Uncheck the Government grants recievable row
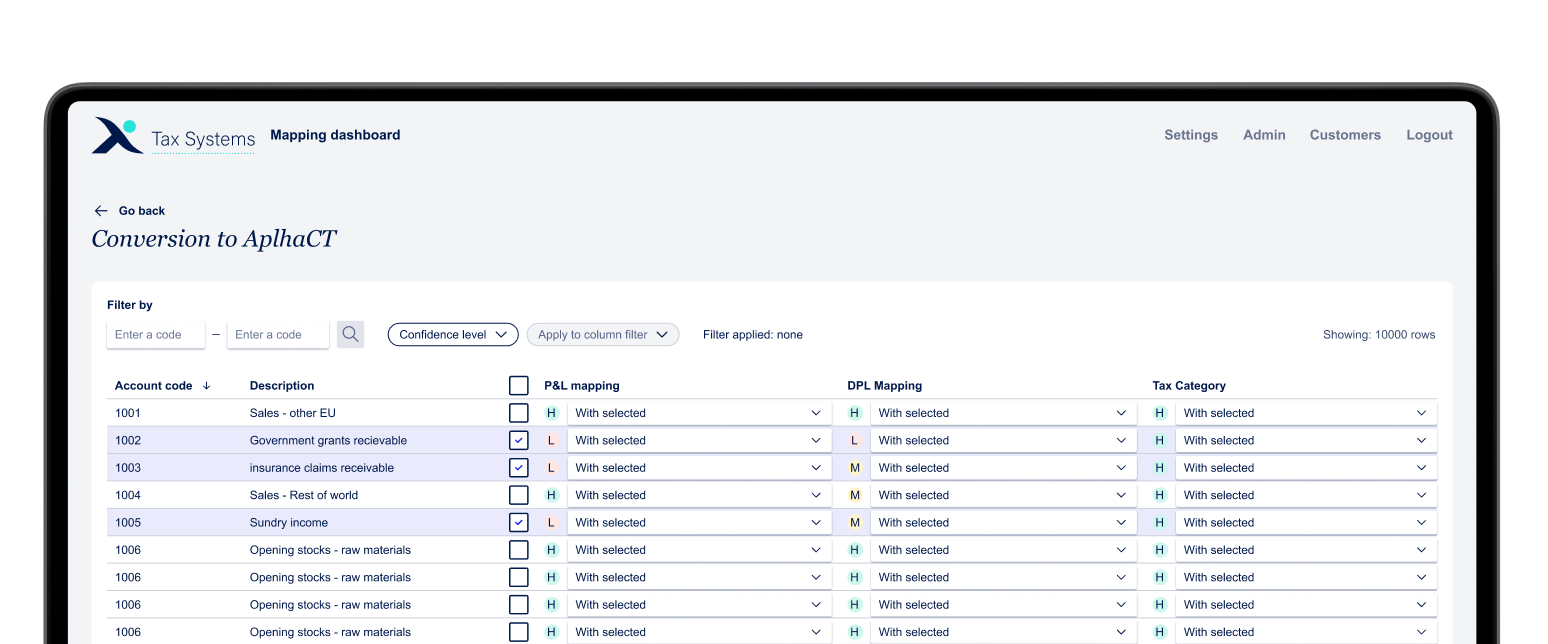Image resolution: width=1548 pixels, height=644 pixels. (x=518, y=440)
